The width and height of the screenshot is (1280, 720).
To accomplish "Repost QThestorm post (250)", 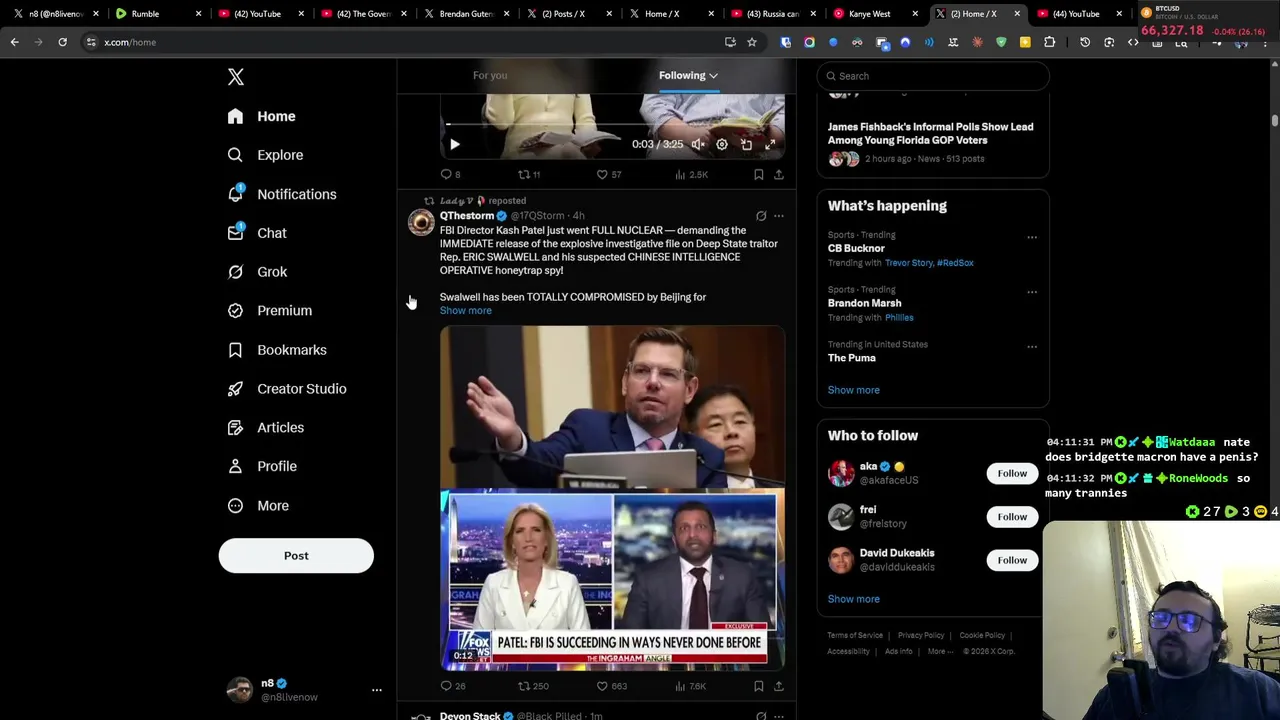I will click(x=533, y=686).
